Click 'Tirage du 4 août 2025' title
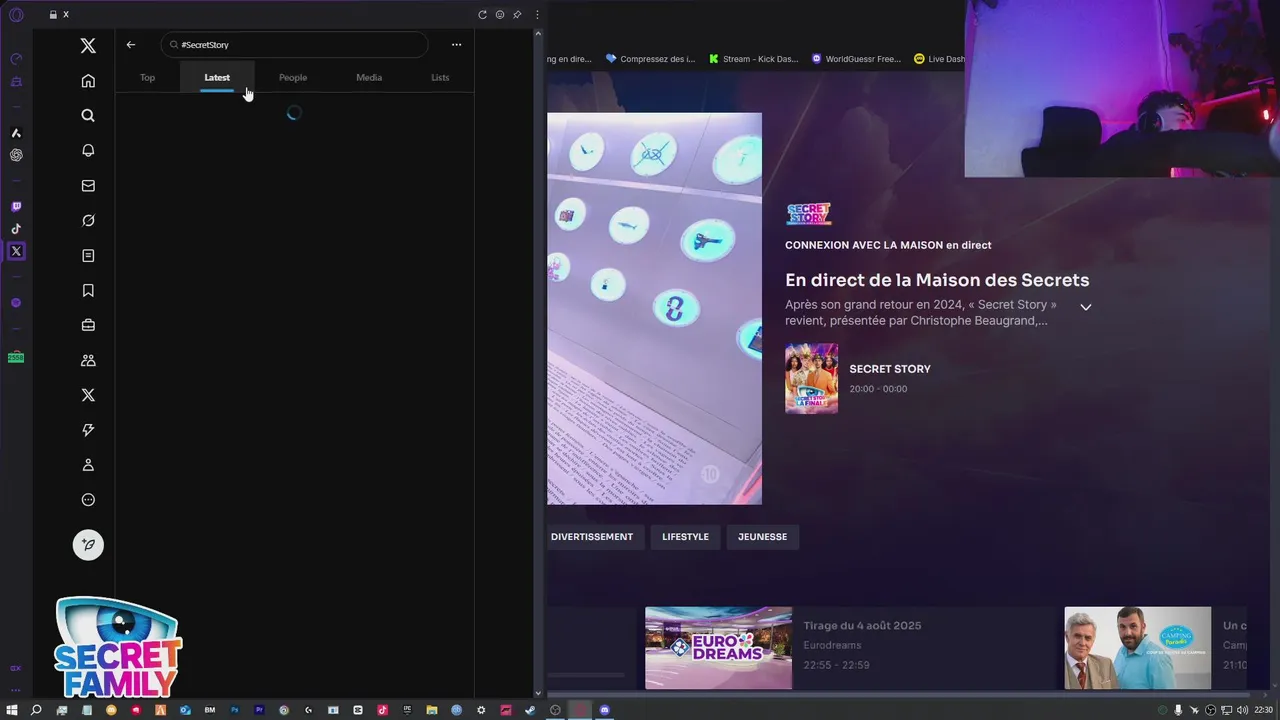The image size is (1280, 720). click(x=862, y=626)
